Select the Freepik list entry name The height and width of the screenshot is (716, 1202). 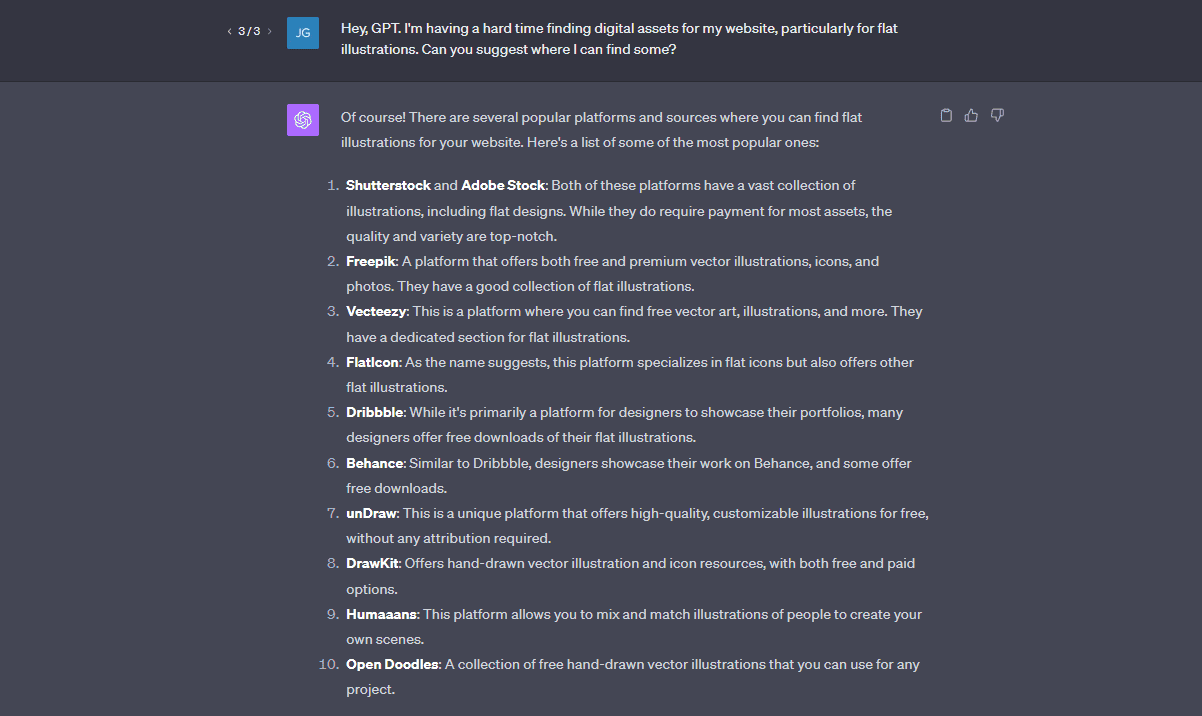click(371, 261)
